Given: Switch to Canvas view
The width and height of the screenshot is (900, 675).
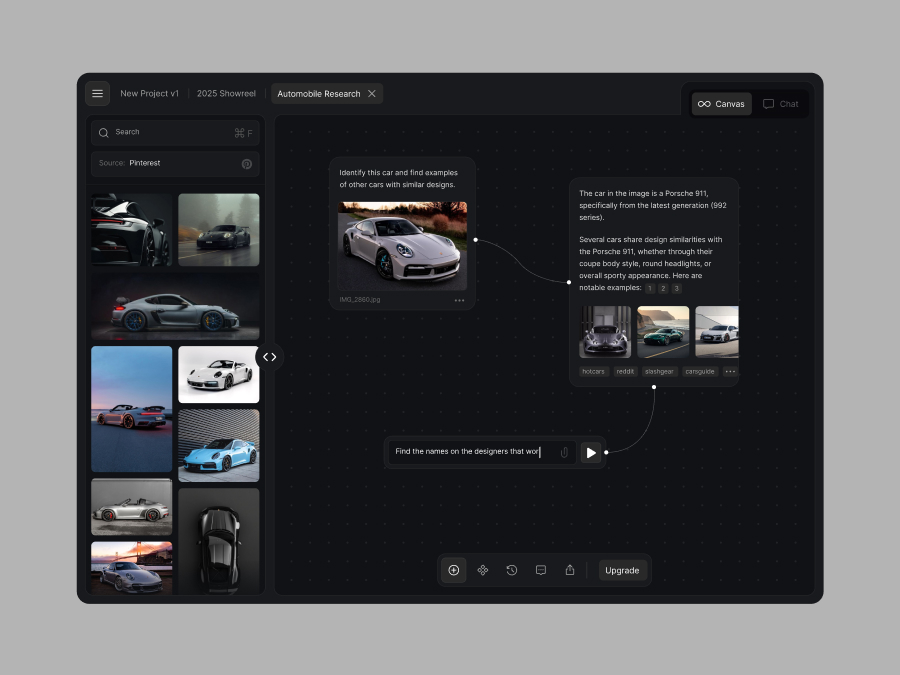Looking at the screenshot, I should [721, 104].
